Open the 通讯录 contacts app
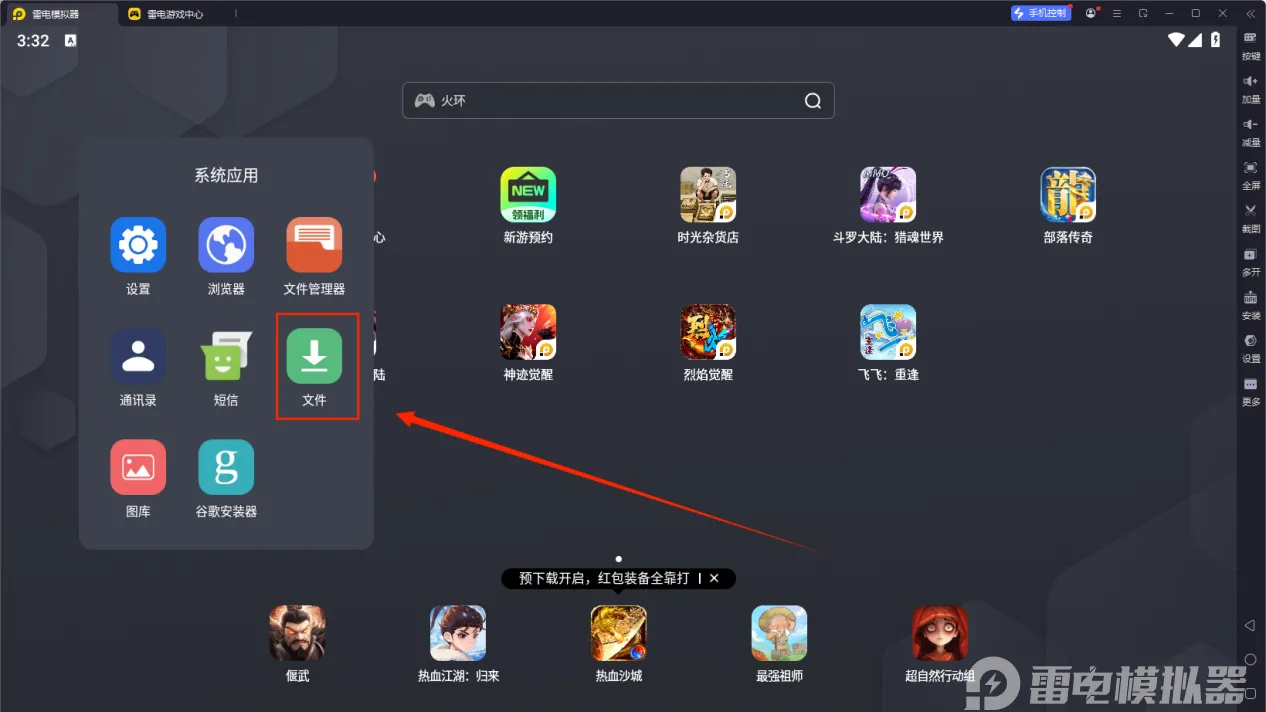 (x=138, y=356)
